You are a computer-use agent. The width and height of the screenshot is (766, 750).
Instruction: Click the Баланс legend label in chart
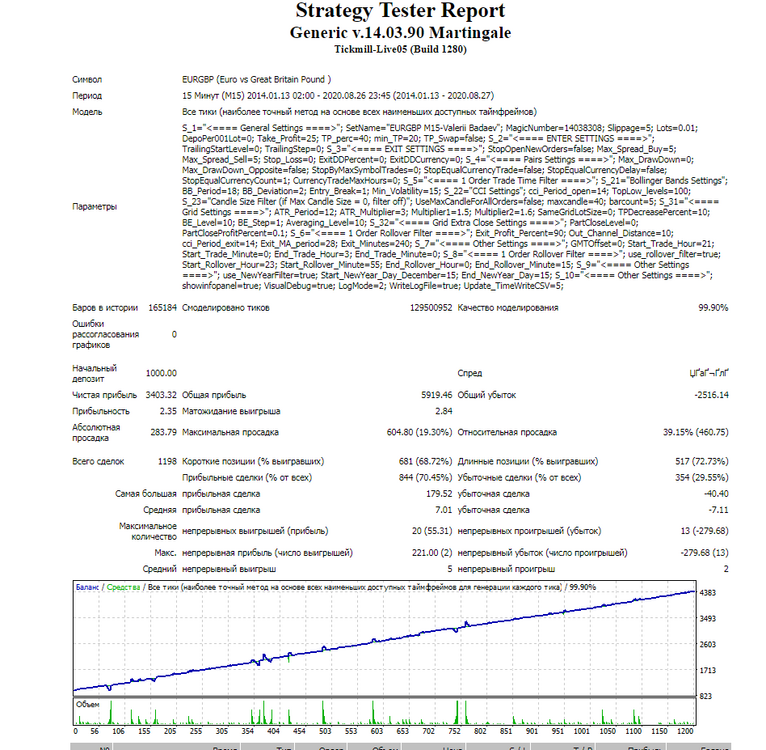pyautogui.click(x=87, y=587)
